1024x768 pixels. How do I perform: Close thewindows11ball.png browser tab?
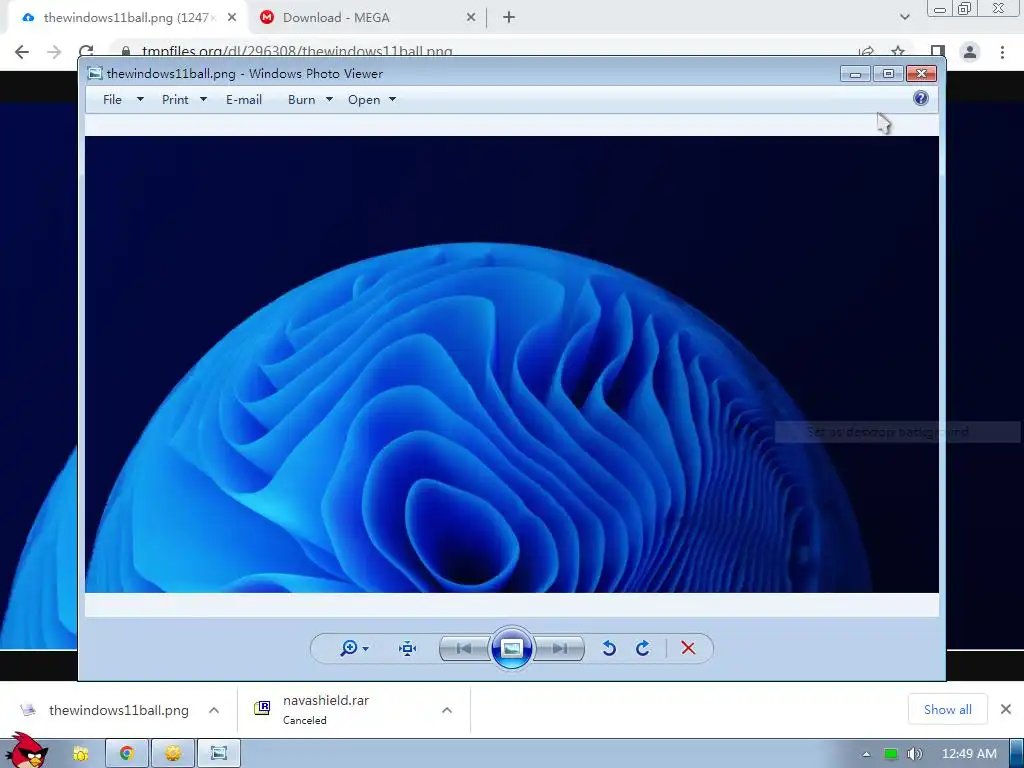click(232, 18)
